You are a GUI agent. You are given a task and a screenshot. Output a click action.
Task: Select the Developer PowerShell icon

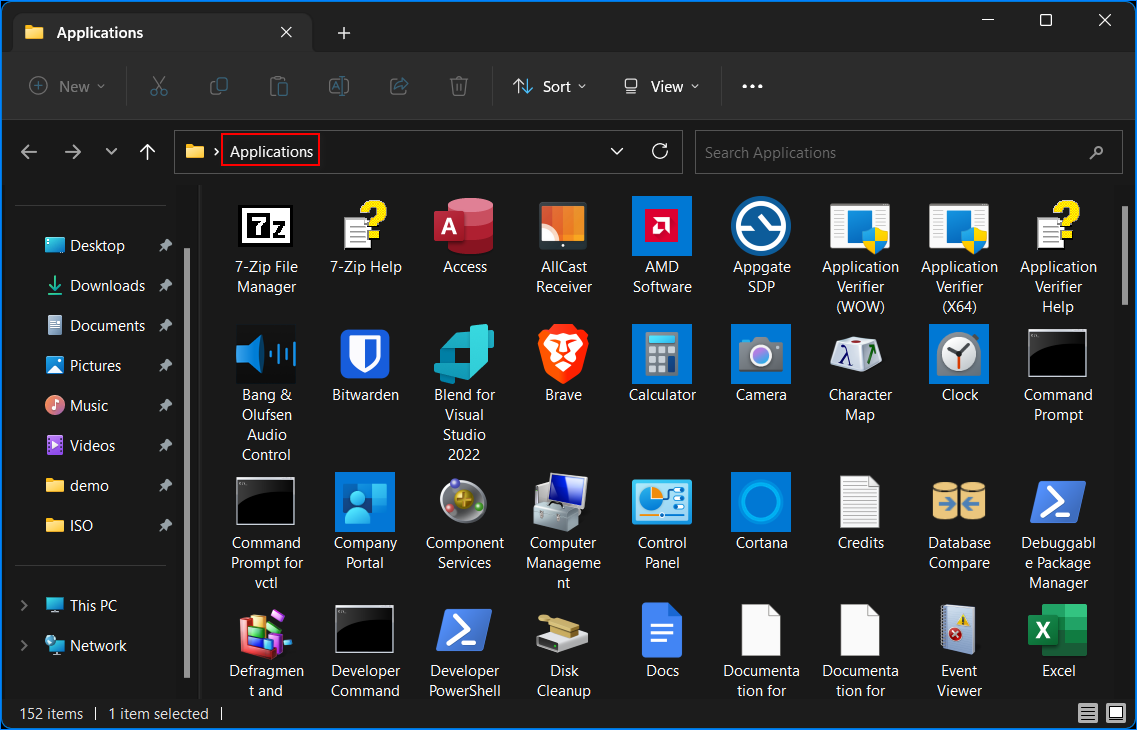click(464, 630)
